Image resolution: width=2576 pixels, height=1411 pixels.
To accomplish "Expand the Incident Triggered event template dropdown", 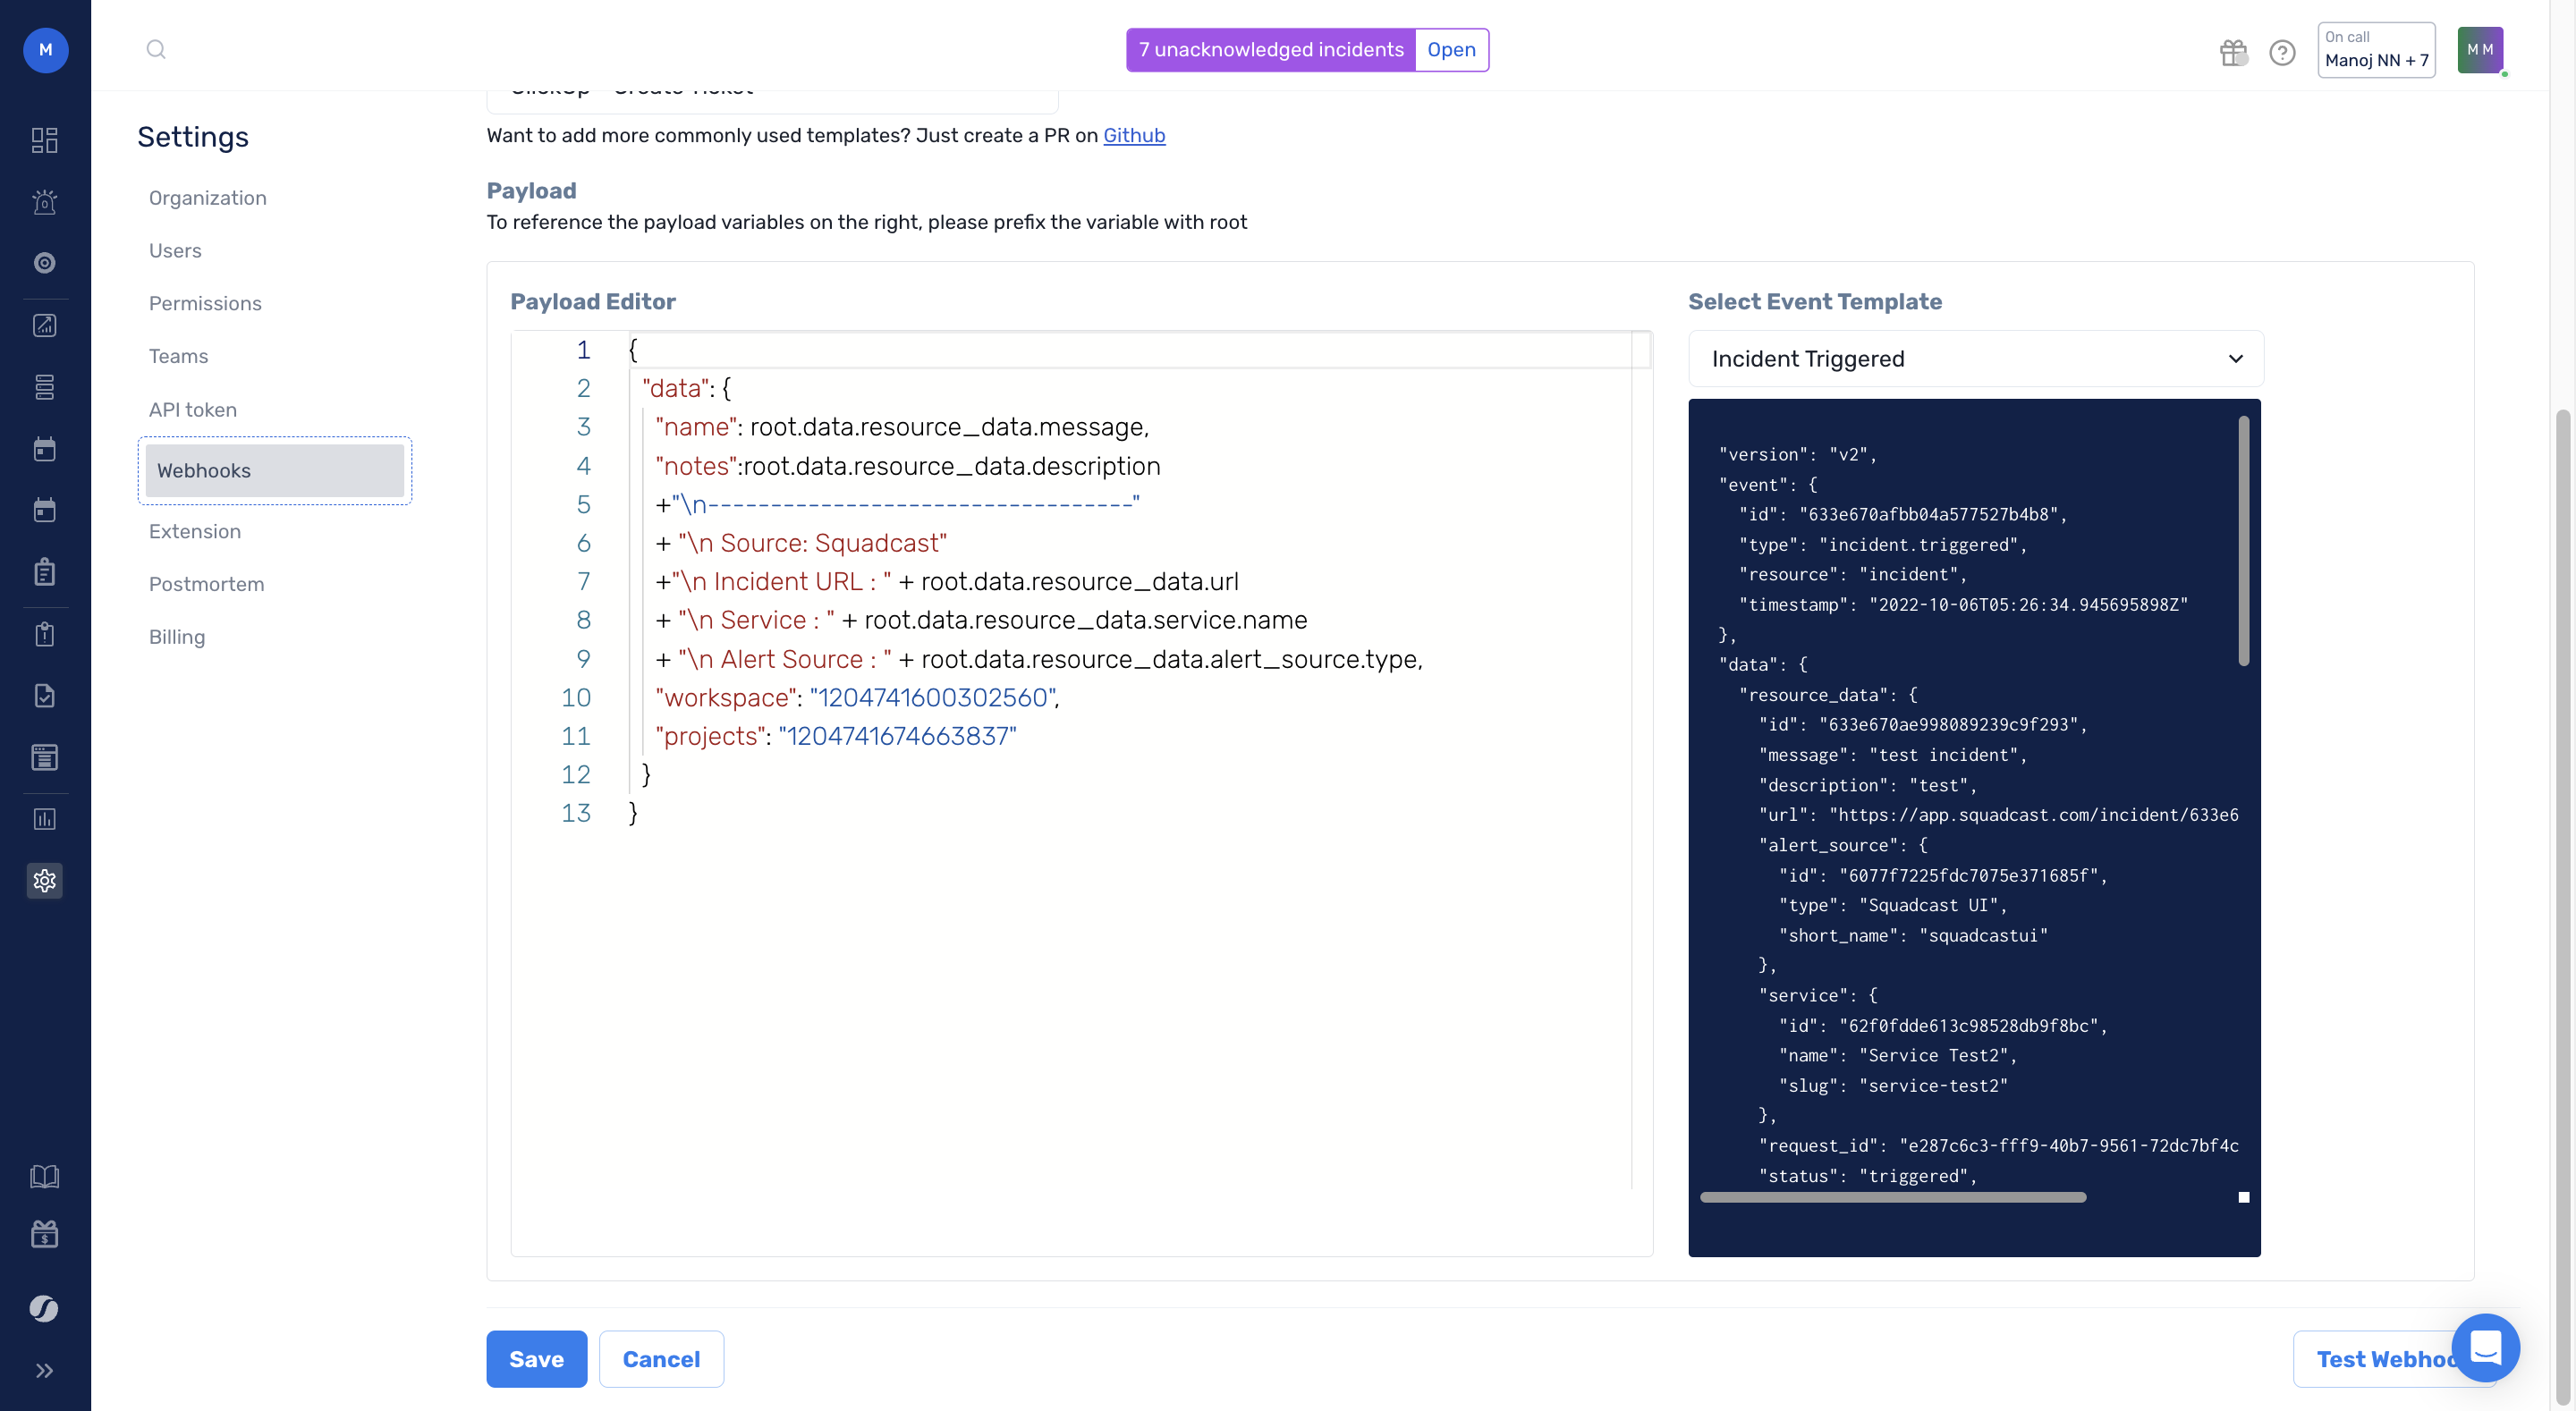I will (x=1975, y=359).
